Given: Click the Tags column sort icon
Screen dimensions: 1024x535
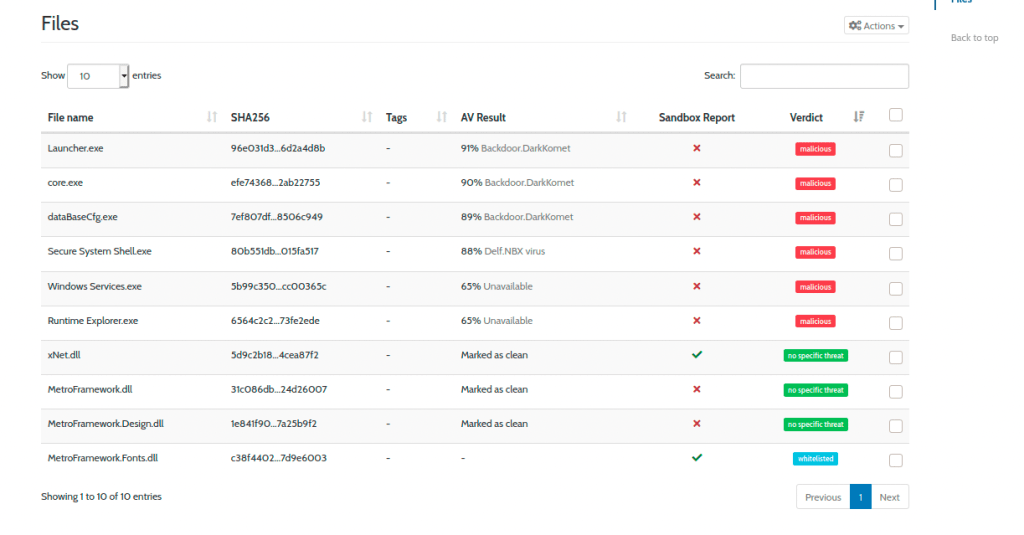Looking at the screenshot, I should tap(442, 117).
